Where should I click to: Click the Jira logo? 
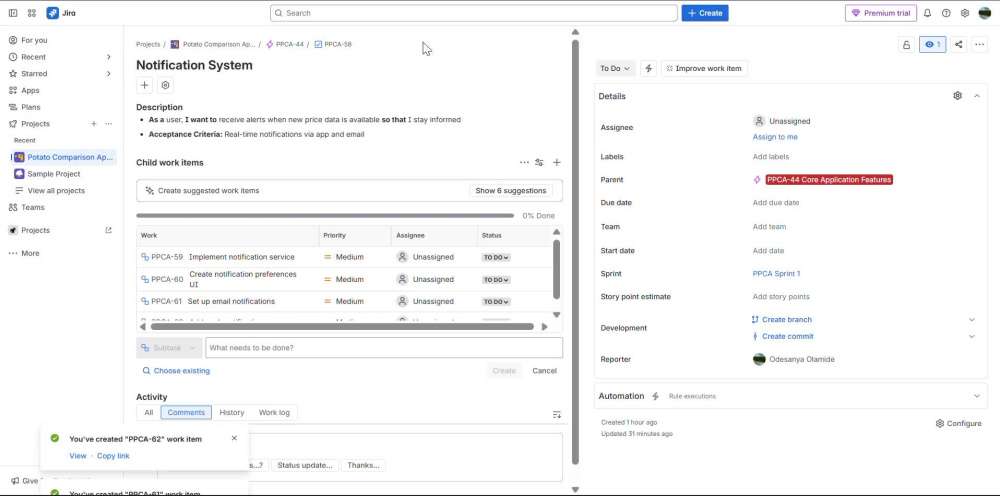tap(61, 13)
